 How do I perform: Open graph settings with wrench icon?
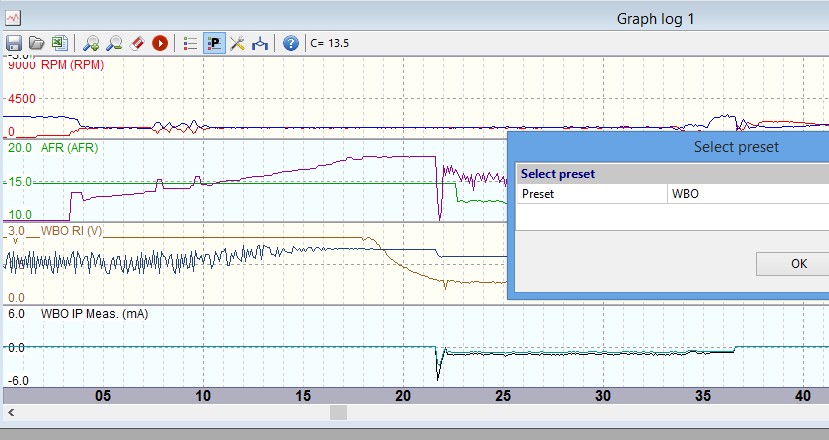237,43
